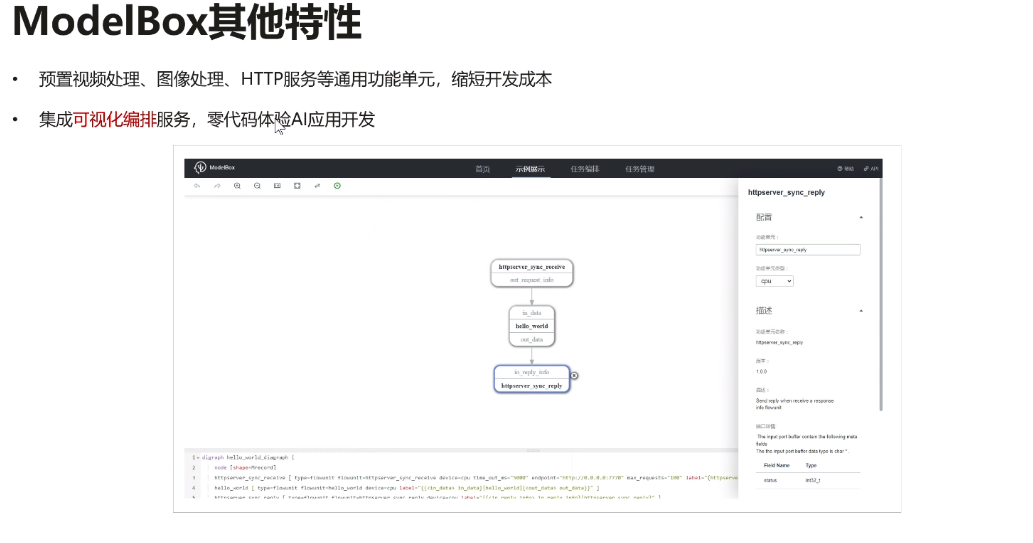Switch to the 示例展示 tab
Screen dimensions: 1033x543
[x=530, y=169]
